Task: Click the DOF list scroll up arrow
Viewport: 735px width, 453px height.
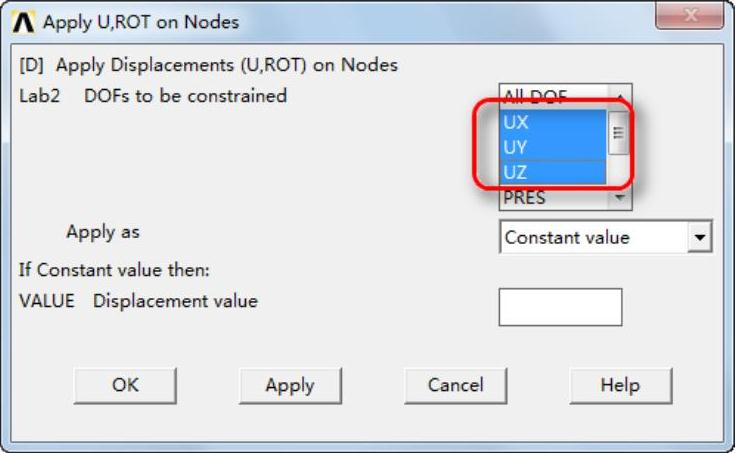Action: pyautogui.click(x=620, y=97)
